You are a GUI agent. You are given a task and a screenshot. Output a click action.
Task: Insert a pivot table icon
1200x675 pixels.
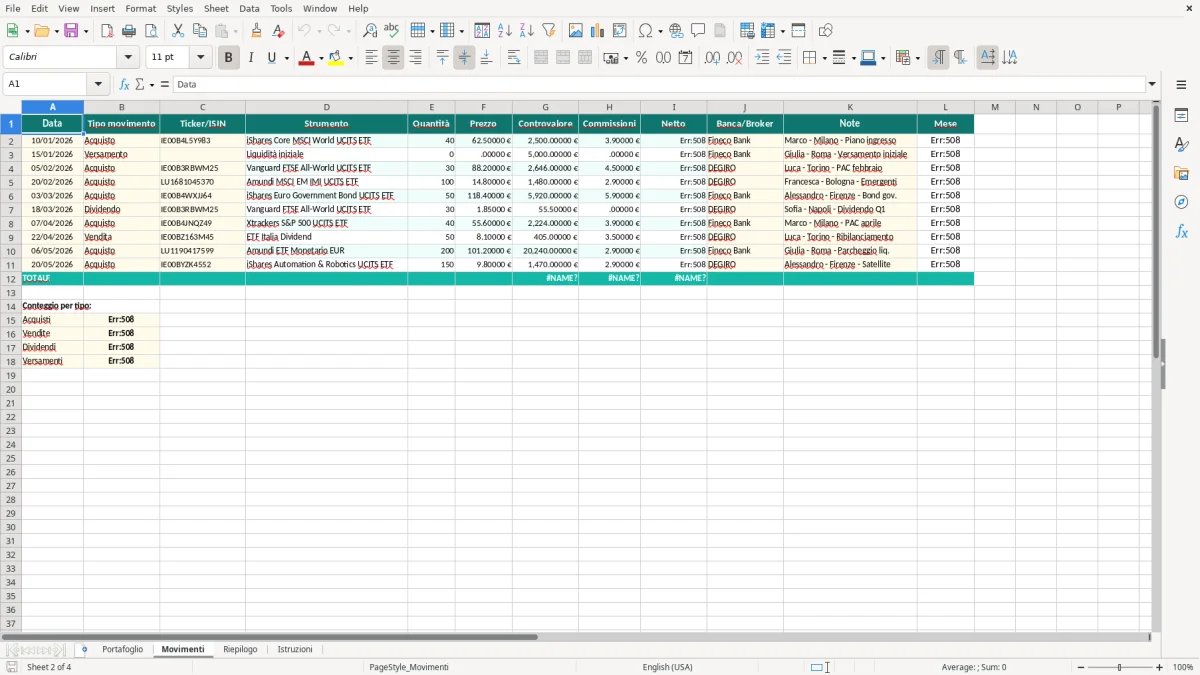coord(620,31)
